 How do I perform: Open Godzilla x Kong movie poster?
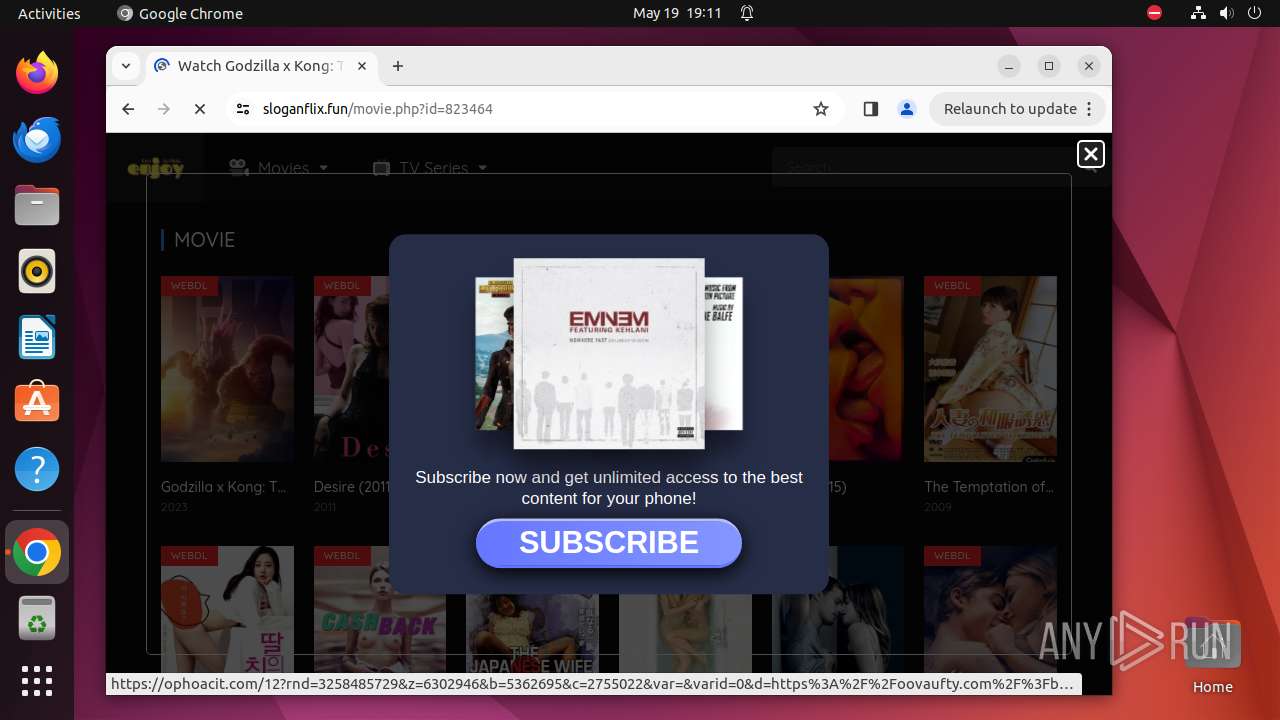[227, 369]
